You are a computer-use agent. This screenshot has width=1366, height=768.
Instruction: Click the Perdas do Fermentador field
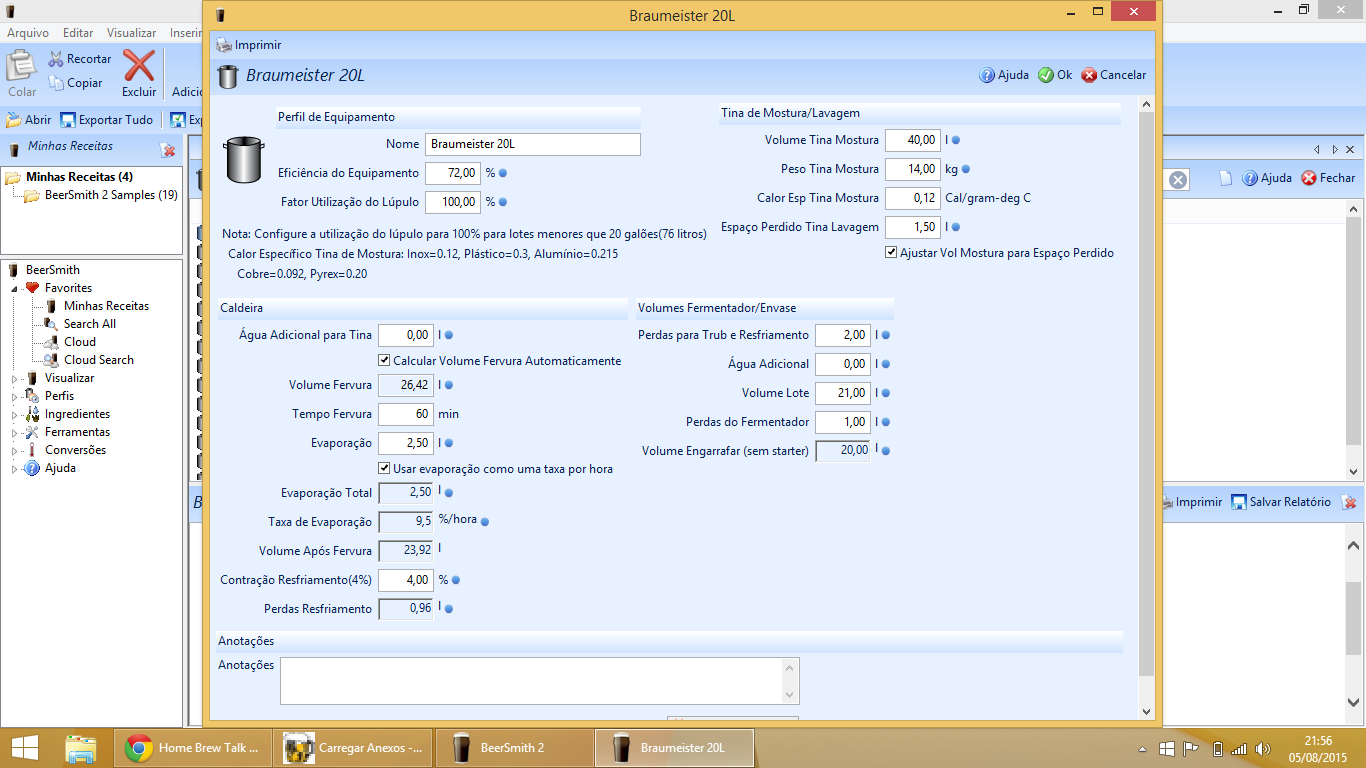[x=843, y=422]
